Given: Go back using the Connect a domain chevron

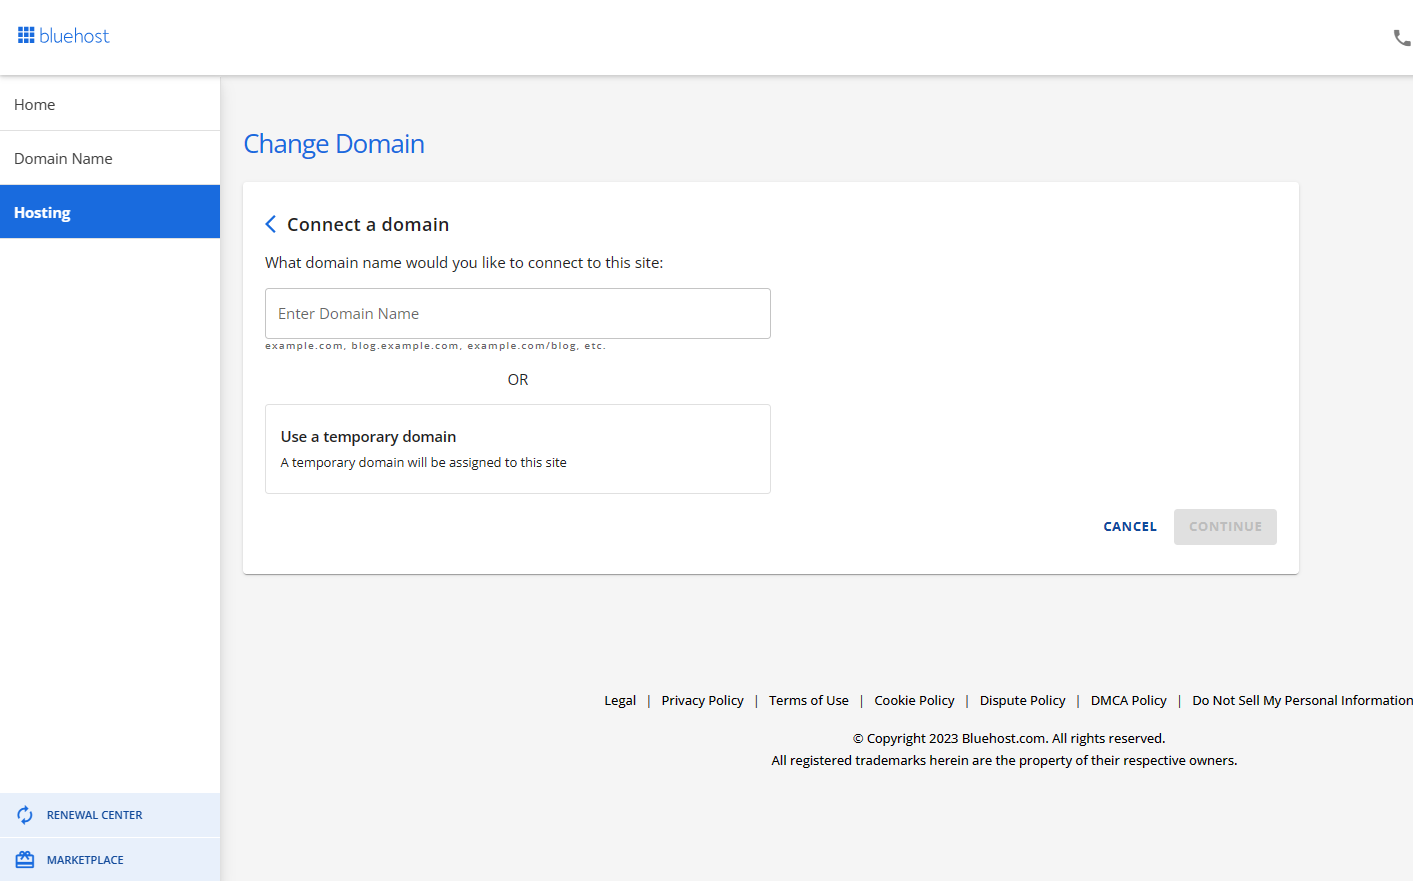Looking at the screenshot, I should tap(270, 224).
